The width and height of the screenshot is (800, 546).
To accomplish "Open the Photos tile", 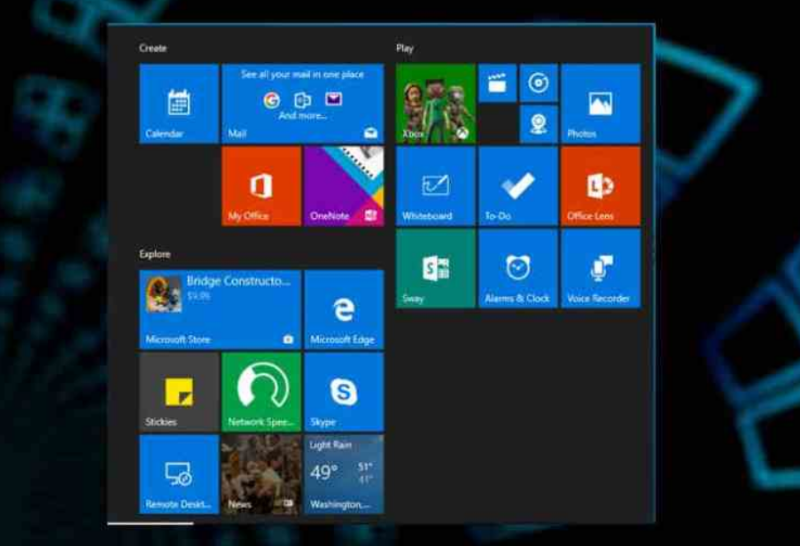I will point(600,103).
